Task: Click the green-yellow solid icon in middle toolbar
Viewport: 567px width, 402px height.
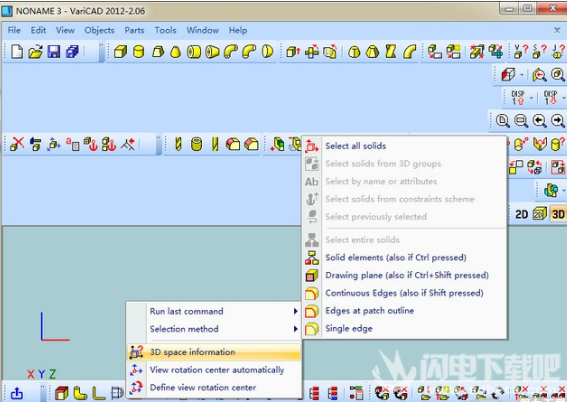Action: tap(277, 144)
